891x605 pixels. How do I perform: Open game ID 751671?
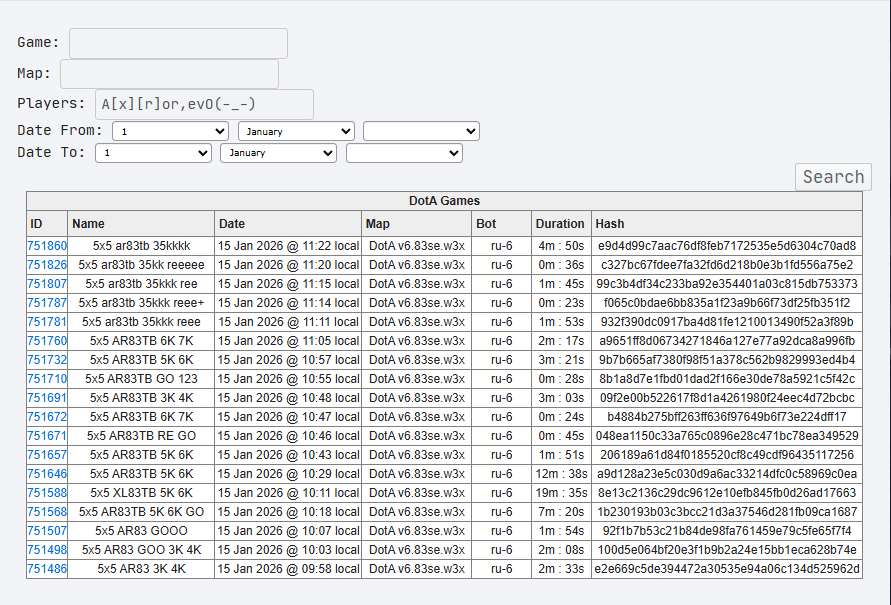tap(47, 436)
